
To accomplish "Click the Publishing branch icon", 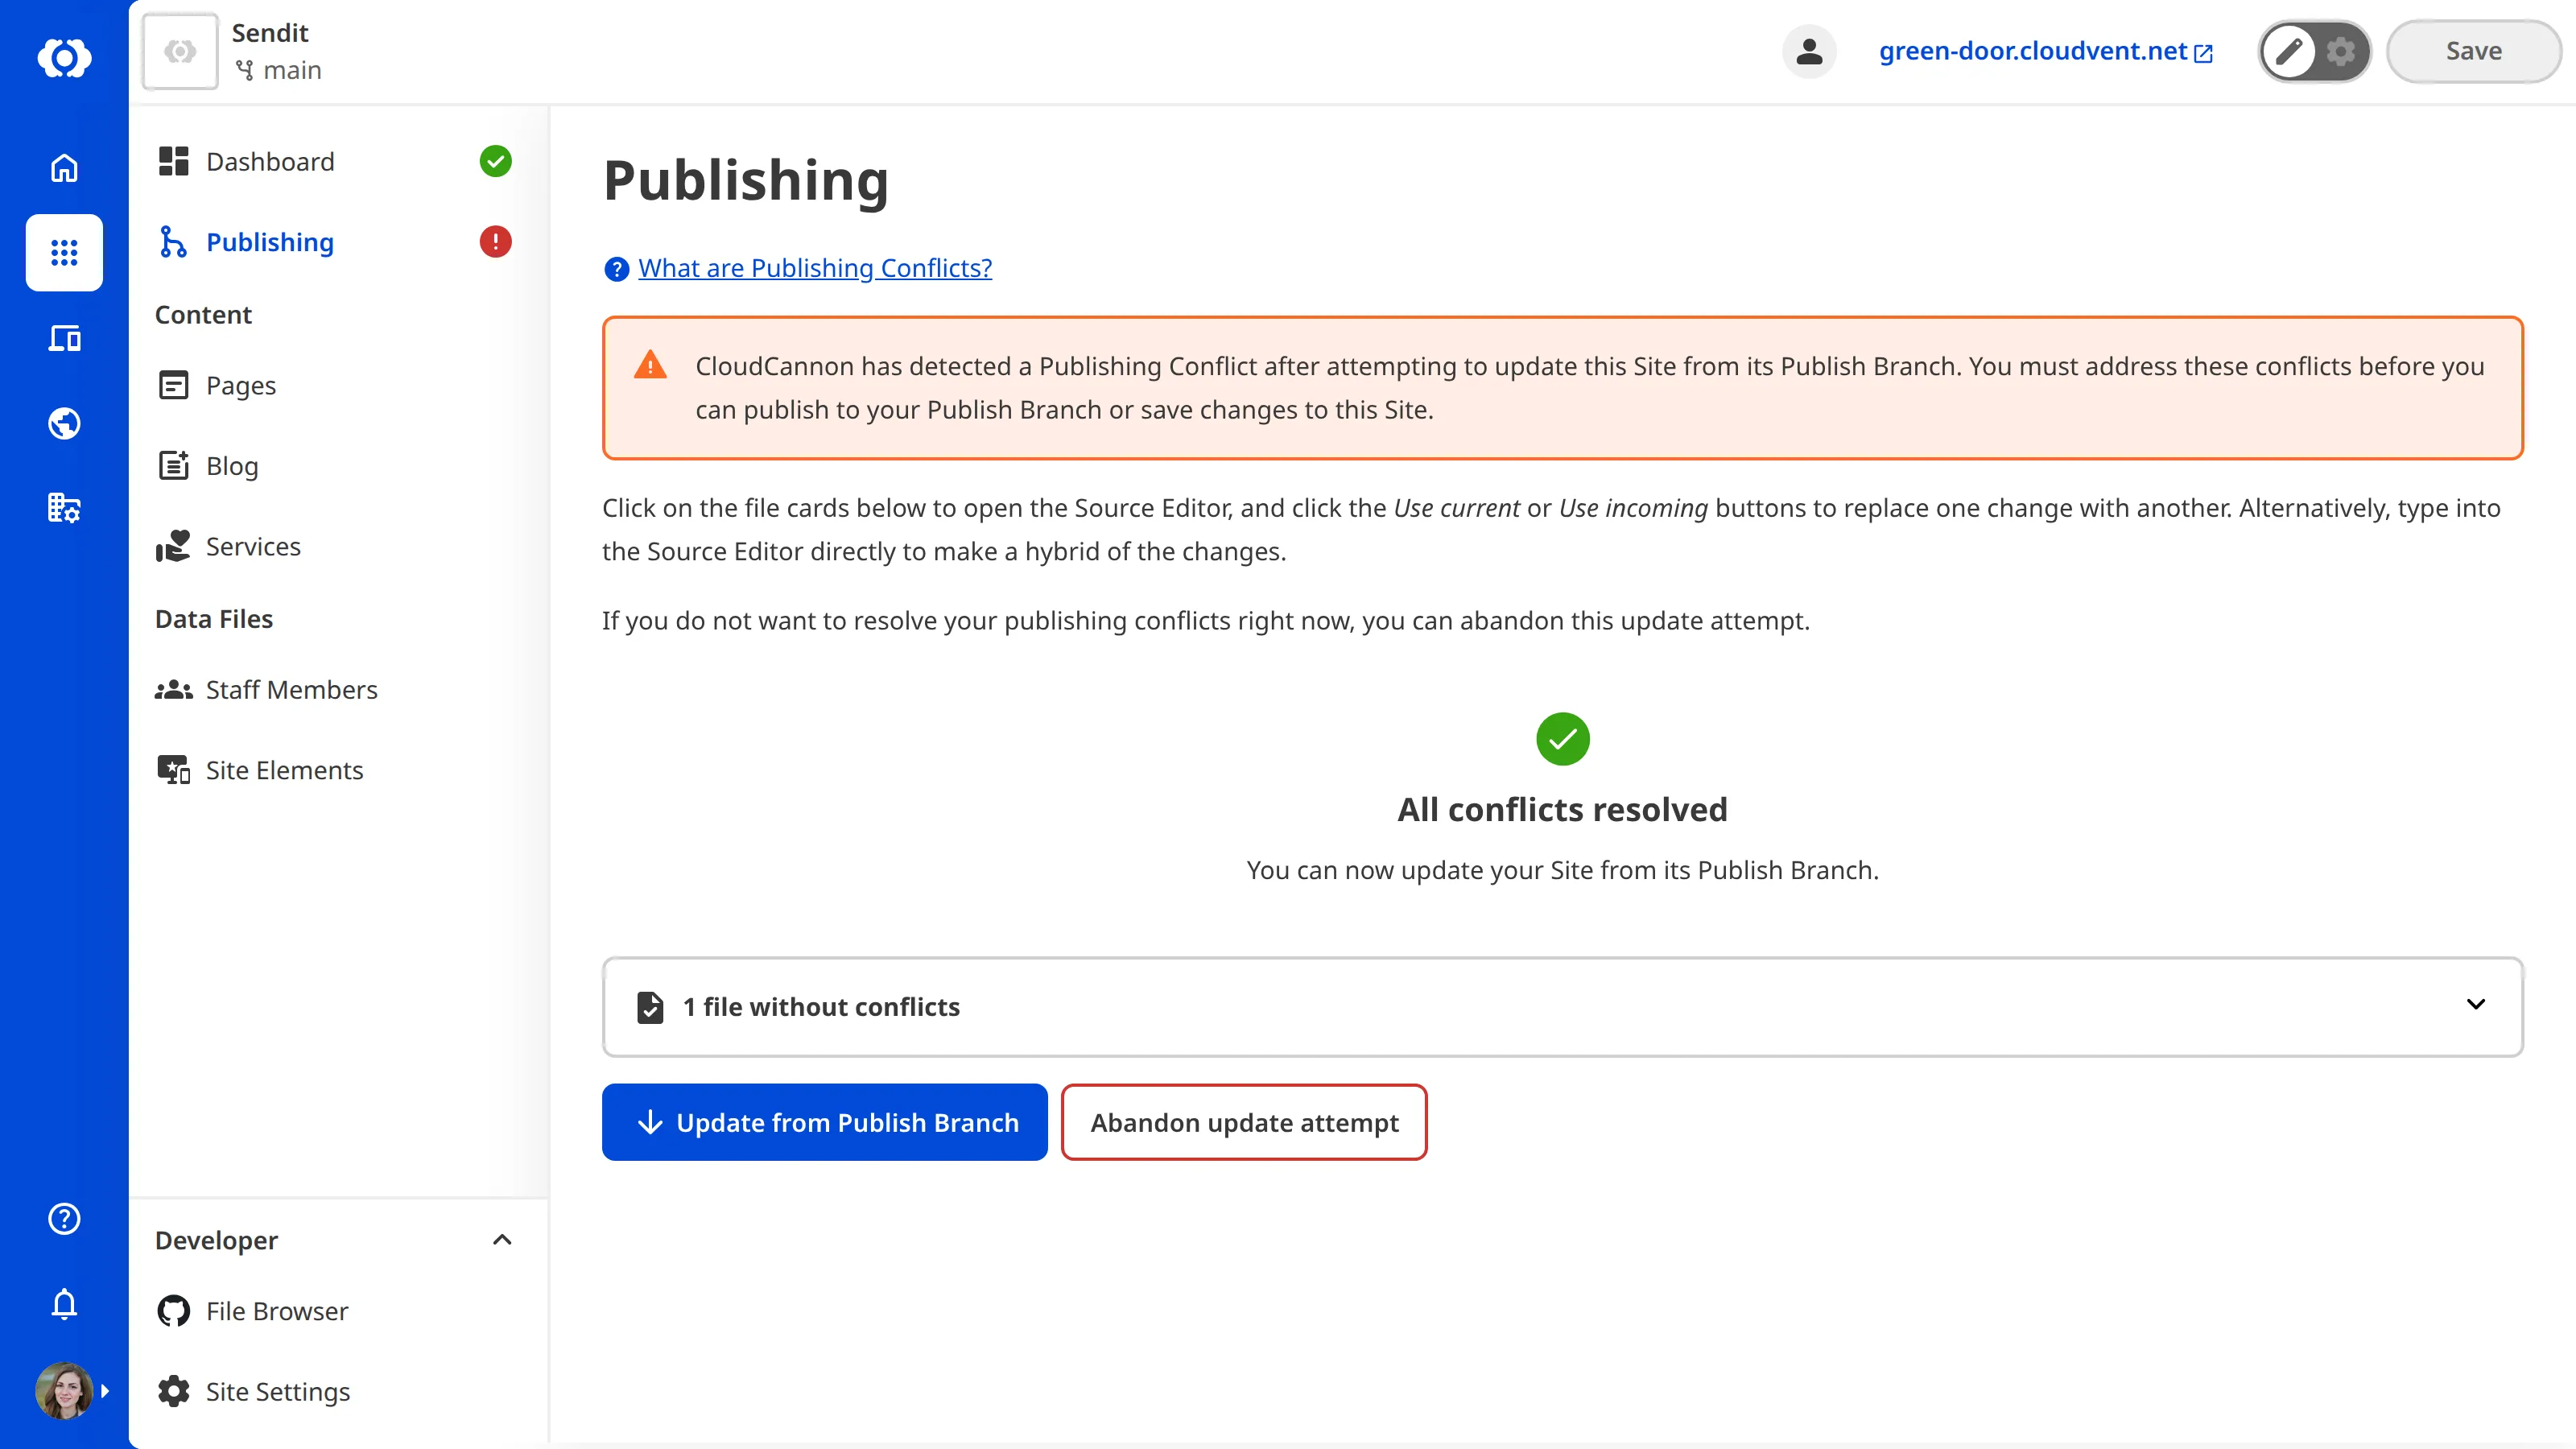I will coord(173,242).
